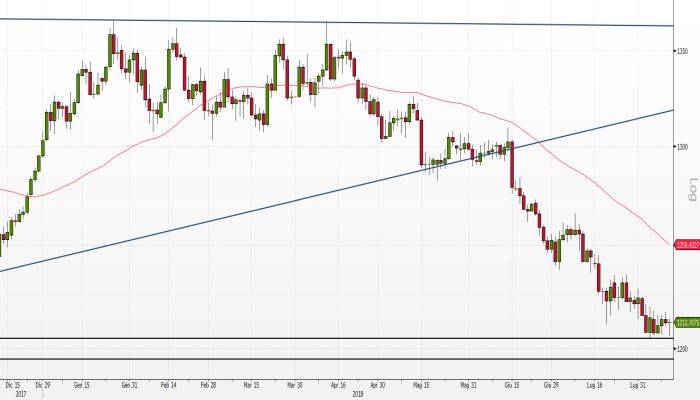Click the Apr 16 date label

(x=336, y=384)
